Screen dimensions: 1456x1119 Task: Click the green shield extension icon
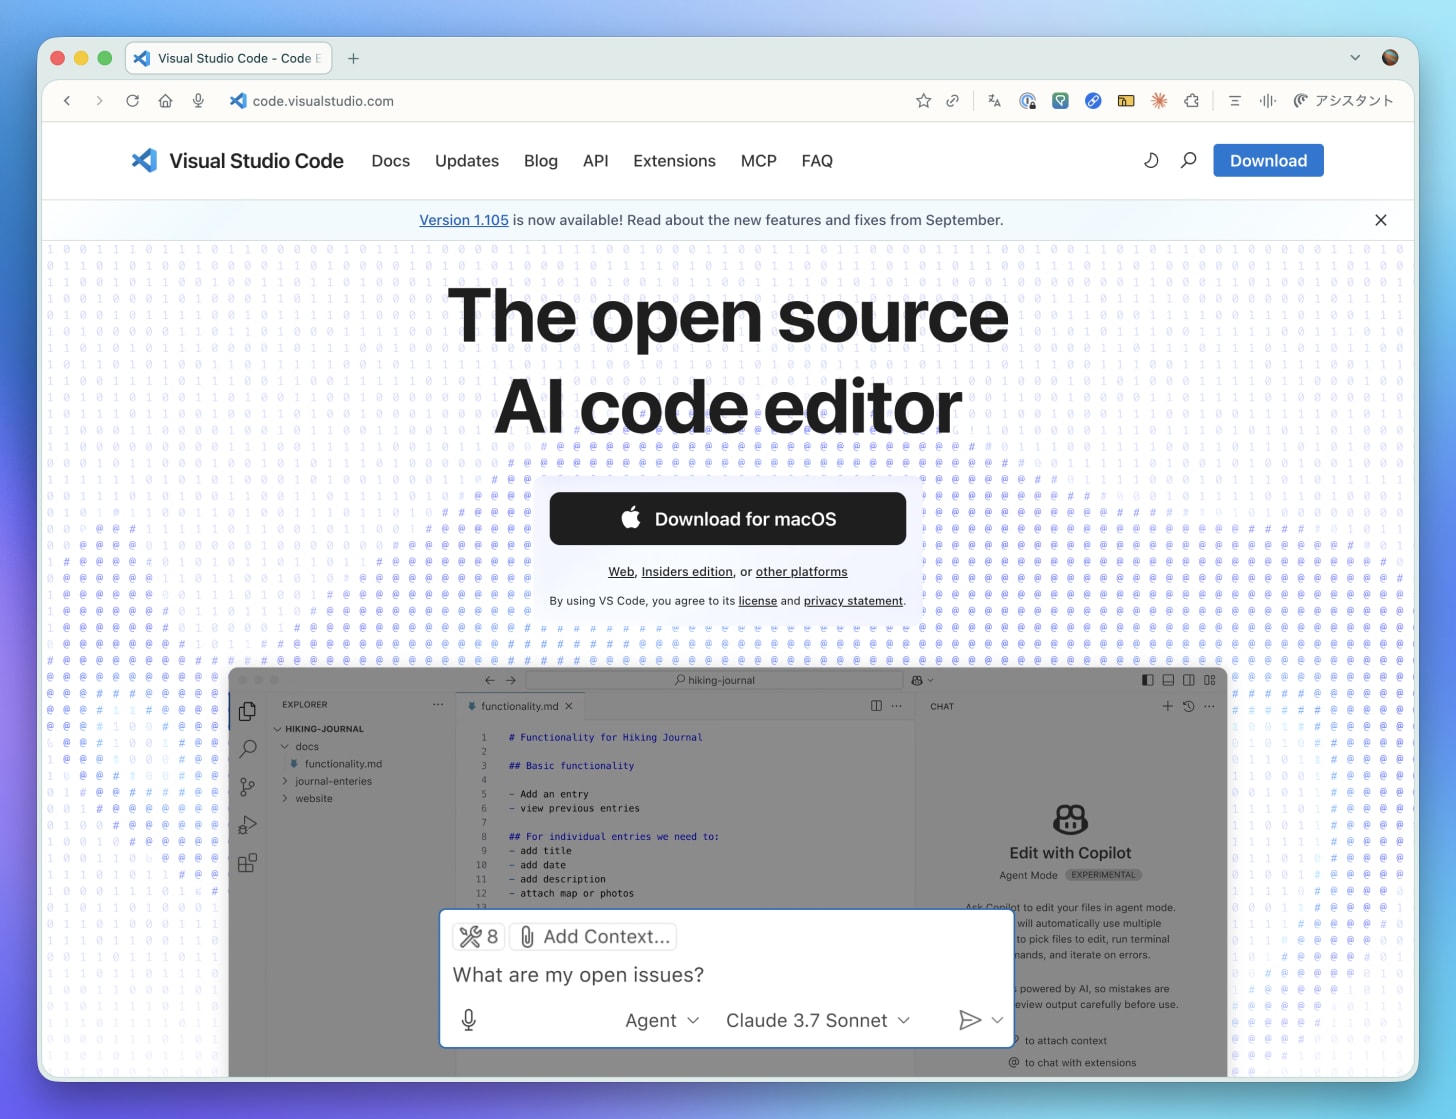(x=1060, y=101)
